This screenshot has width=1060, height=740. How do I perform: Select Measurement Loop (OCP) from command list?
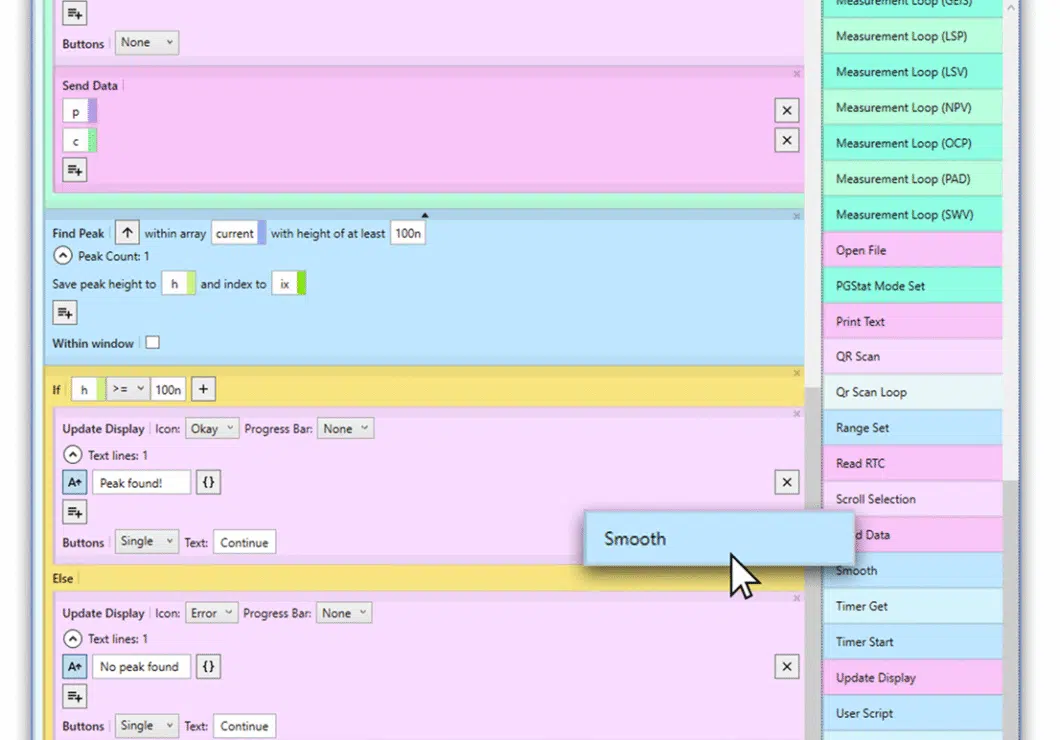[911, 143]
